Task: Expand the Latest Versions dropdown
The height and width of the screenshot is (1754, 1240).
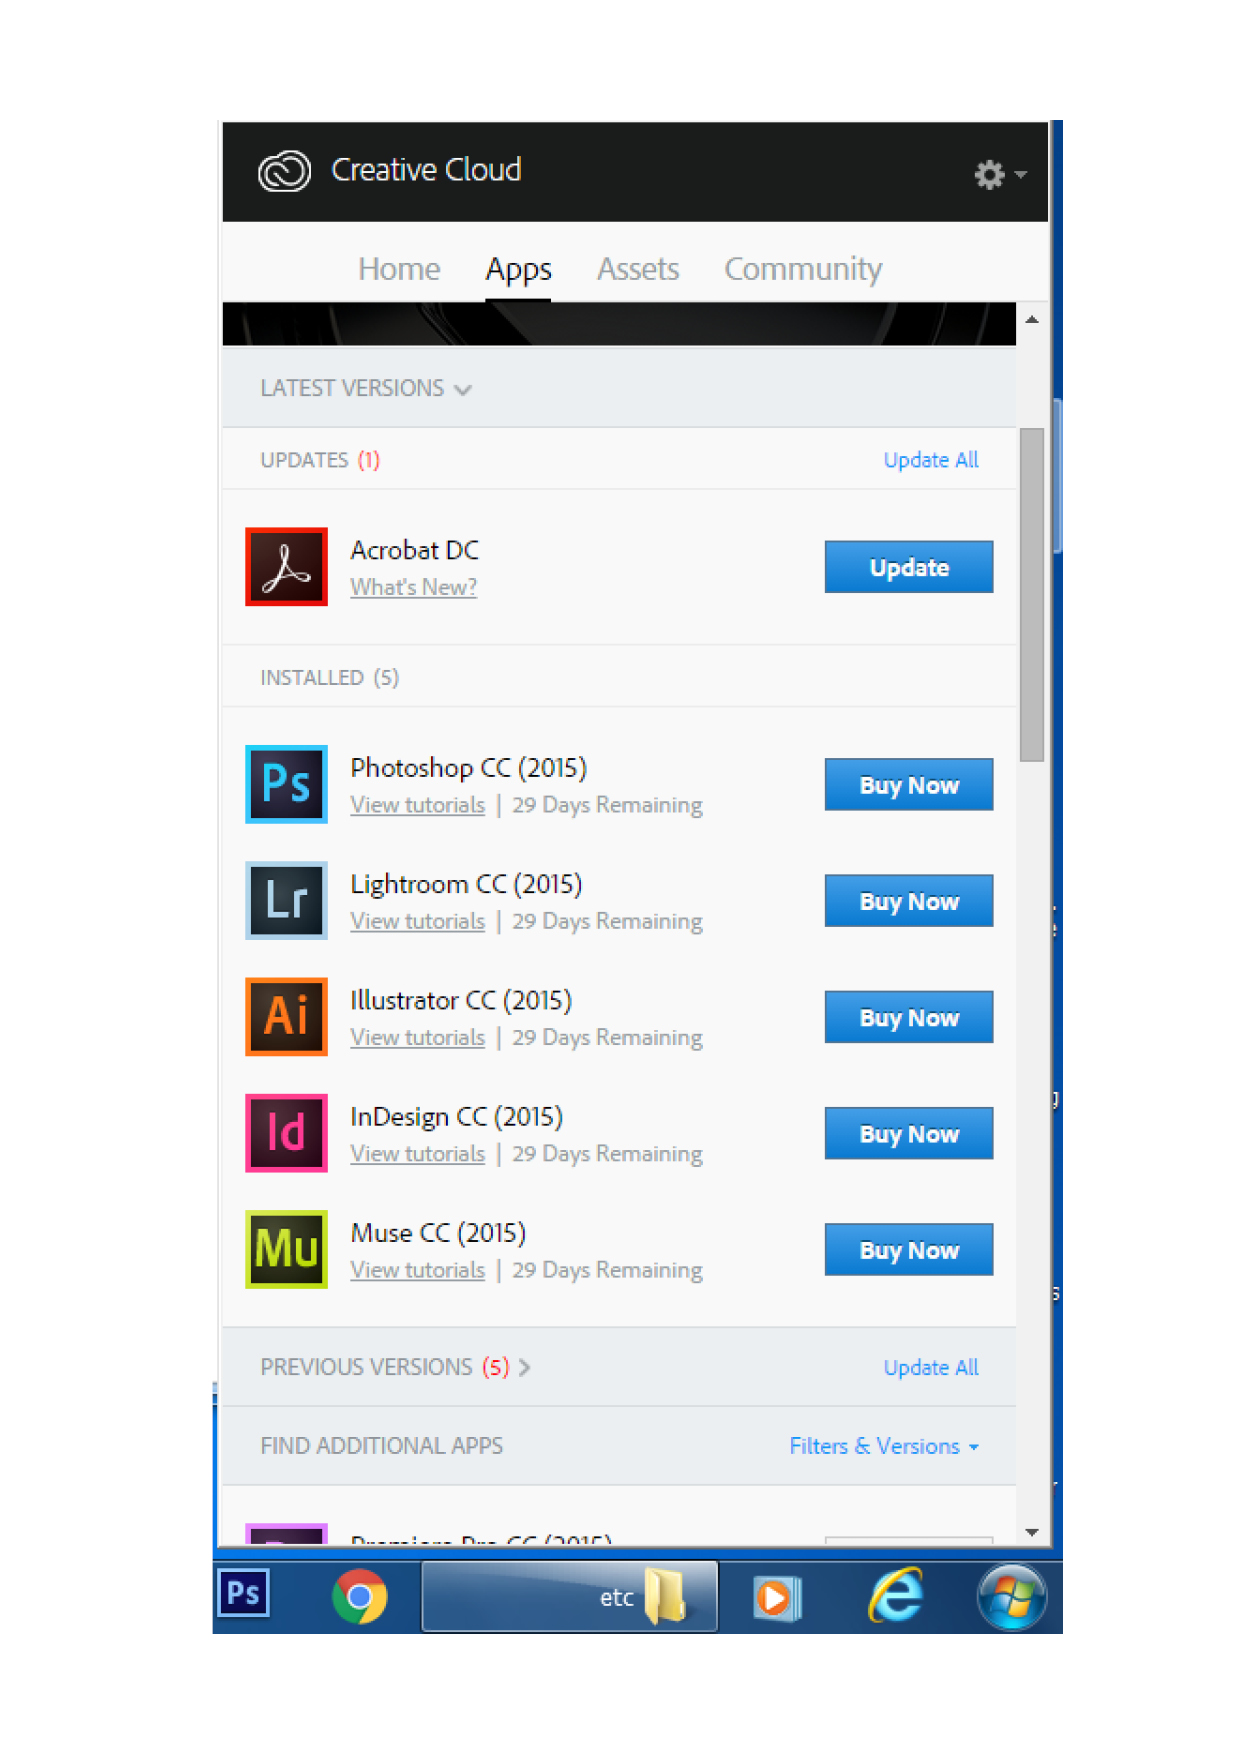Action: 365,388
